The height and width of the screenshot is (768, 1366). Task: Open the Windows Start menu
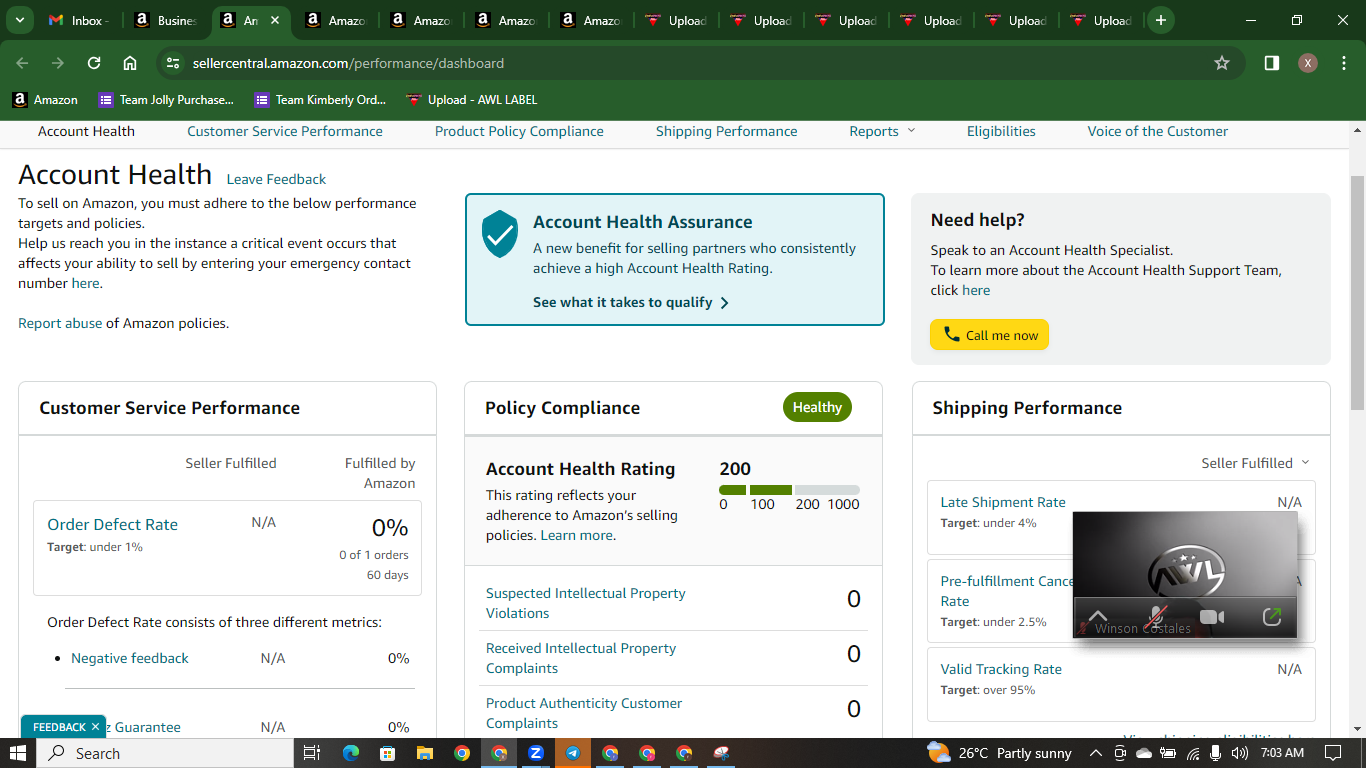[x=18, y=753]
